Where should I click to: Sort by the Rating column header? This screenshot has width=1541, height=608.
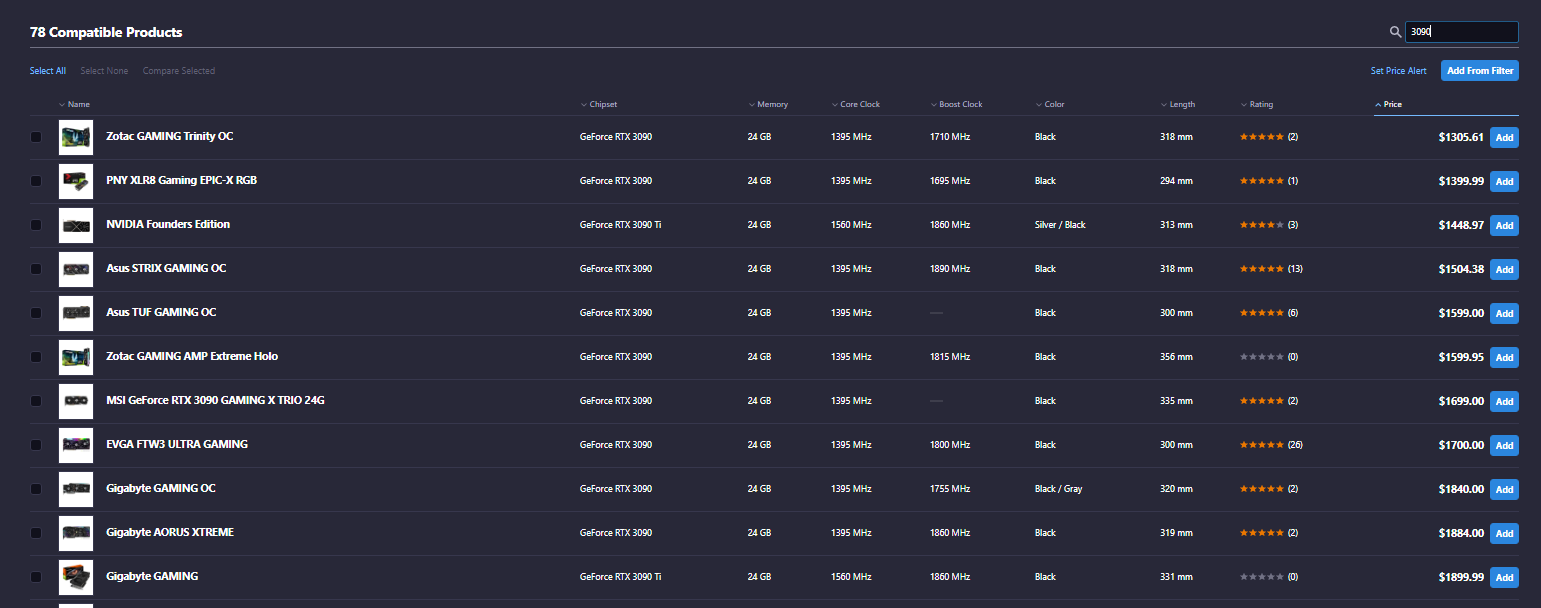pyautogui.click(x=1257, y=105)
